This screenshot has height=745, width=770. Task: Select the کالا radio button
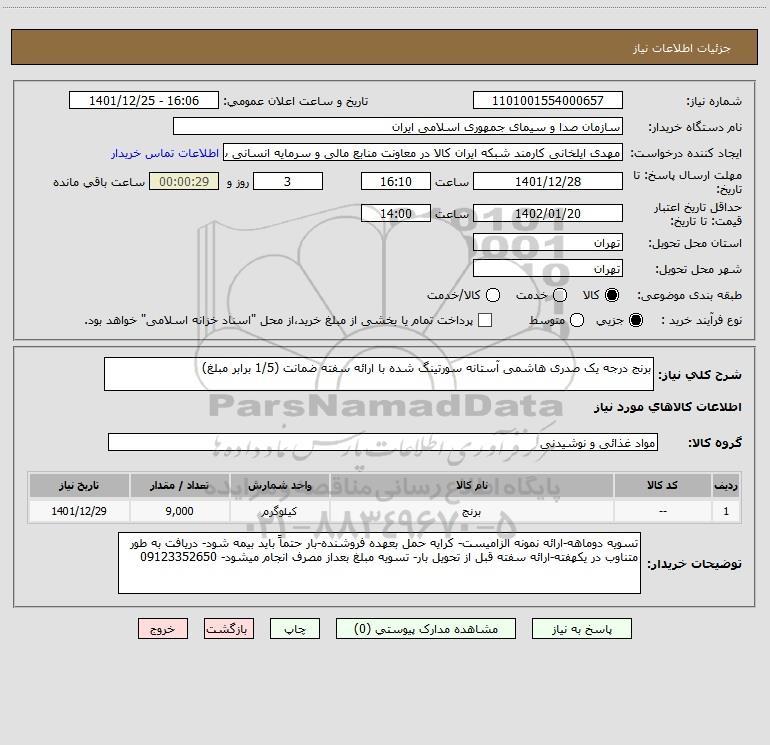click(612, 295)
